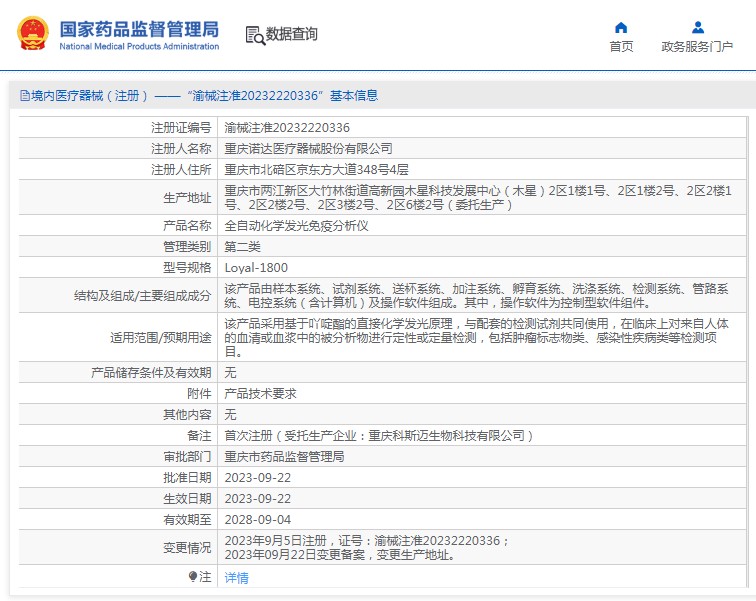This screenshot has width=756, height=601.
Task: Select 境内医疗器械（注册）breadcrumb text
Action: 90,95
